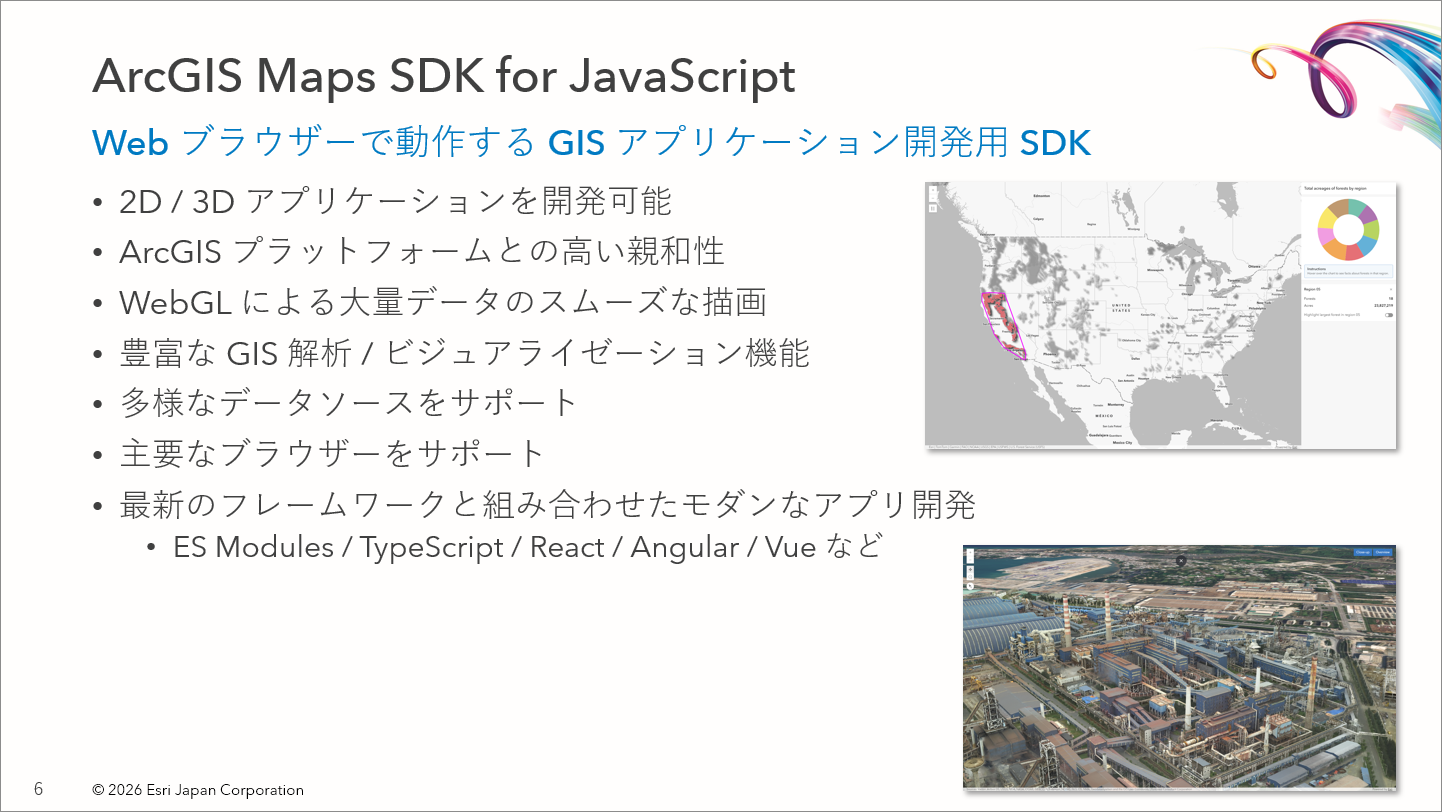Click the bullet 豊富な GIS 解析 / ビジュアライゼーション機能
Viewport: 1442px width, 812px height.
pyautogui.click(x=465, y=353)
